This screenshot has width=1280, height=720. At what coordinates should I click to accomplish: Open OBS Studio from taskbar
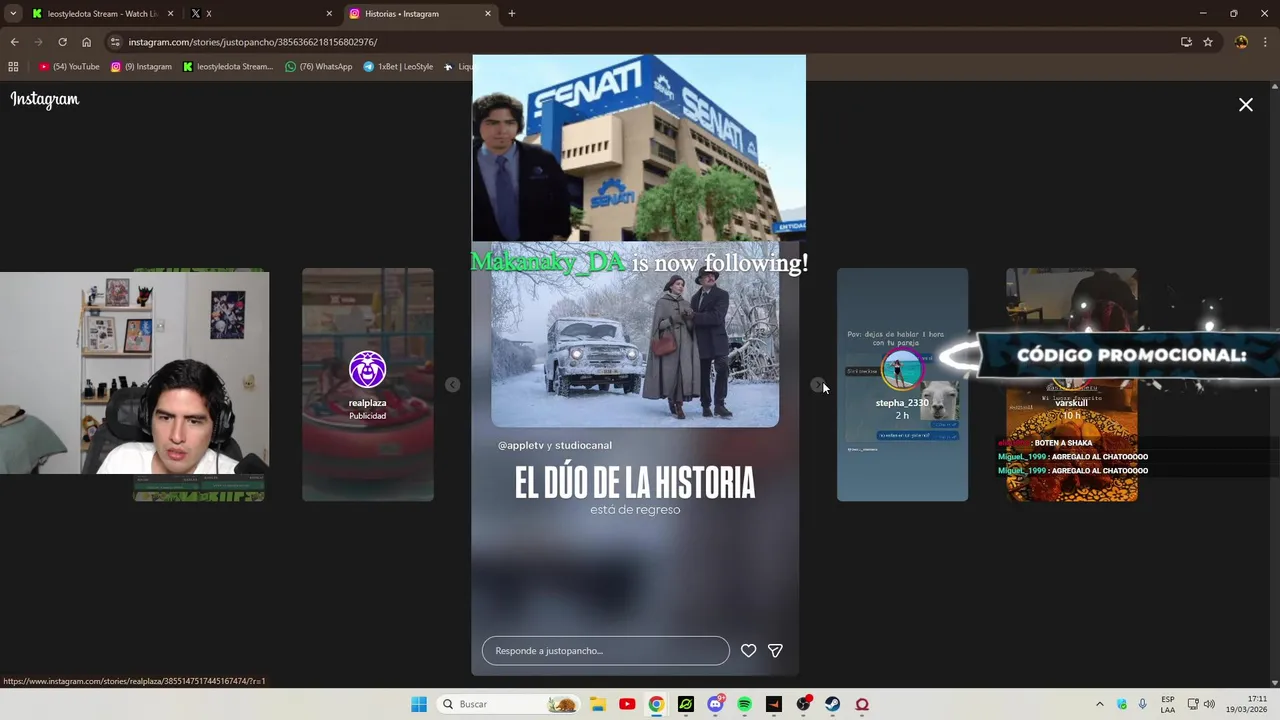pos(803,704)
